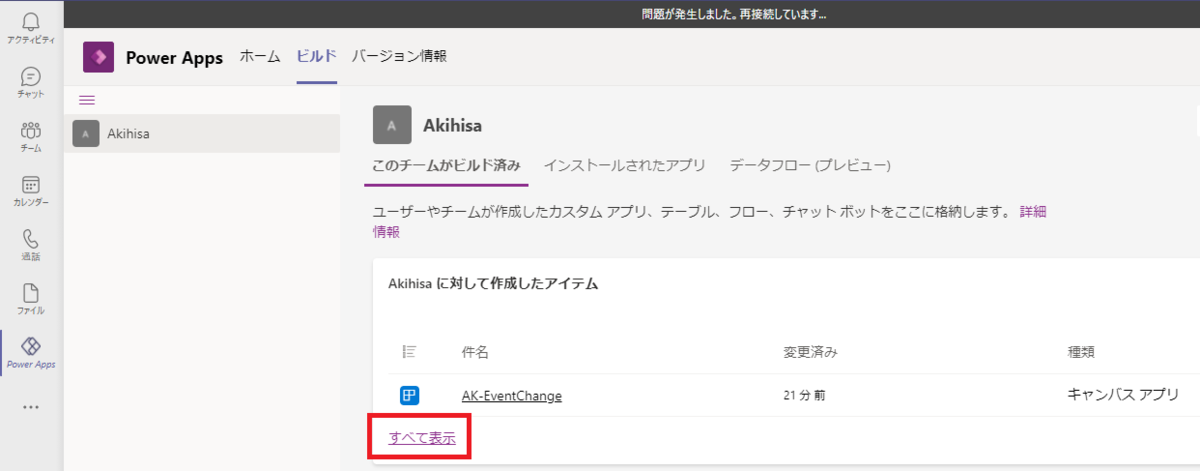Click the list type icon in table header
Screen dimensions: 1200x471
[409, 351]
